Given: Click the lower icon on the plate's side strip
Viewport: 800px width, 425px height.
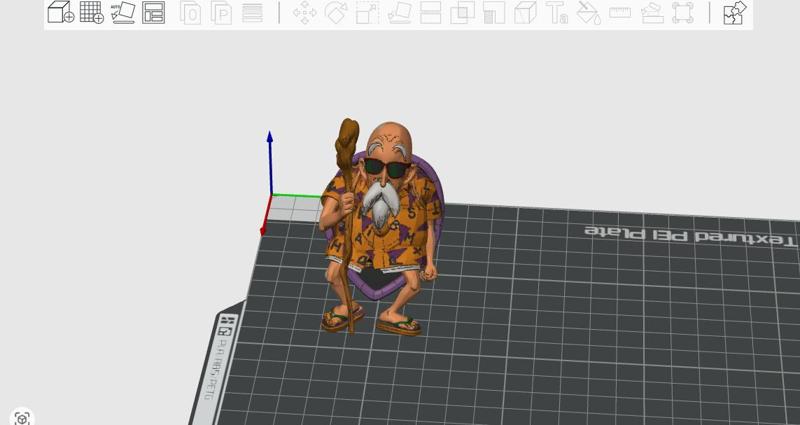Looking at the screenshot, I should (x=225, y=332).
